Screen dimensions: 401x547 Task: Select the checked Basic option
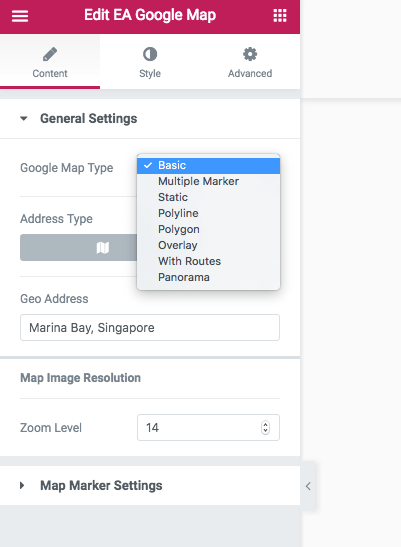click(x=208, y=165)
